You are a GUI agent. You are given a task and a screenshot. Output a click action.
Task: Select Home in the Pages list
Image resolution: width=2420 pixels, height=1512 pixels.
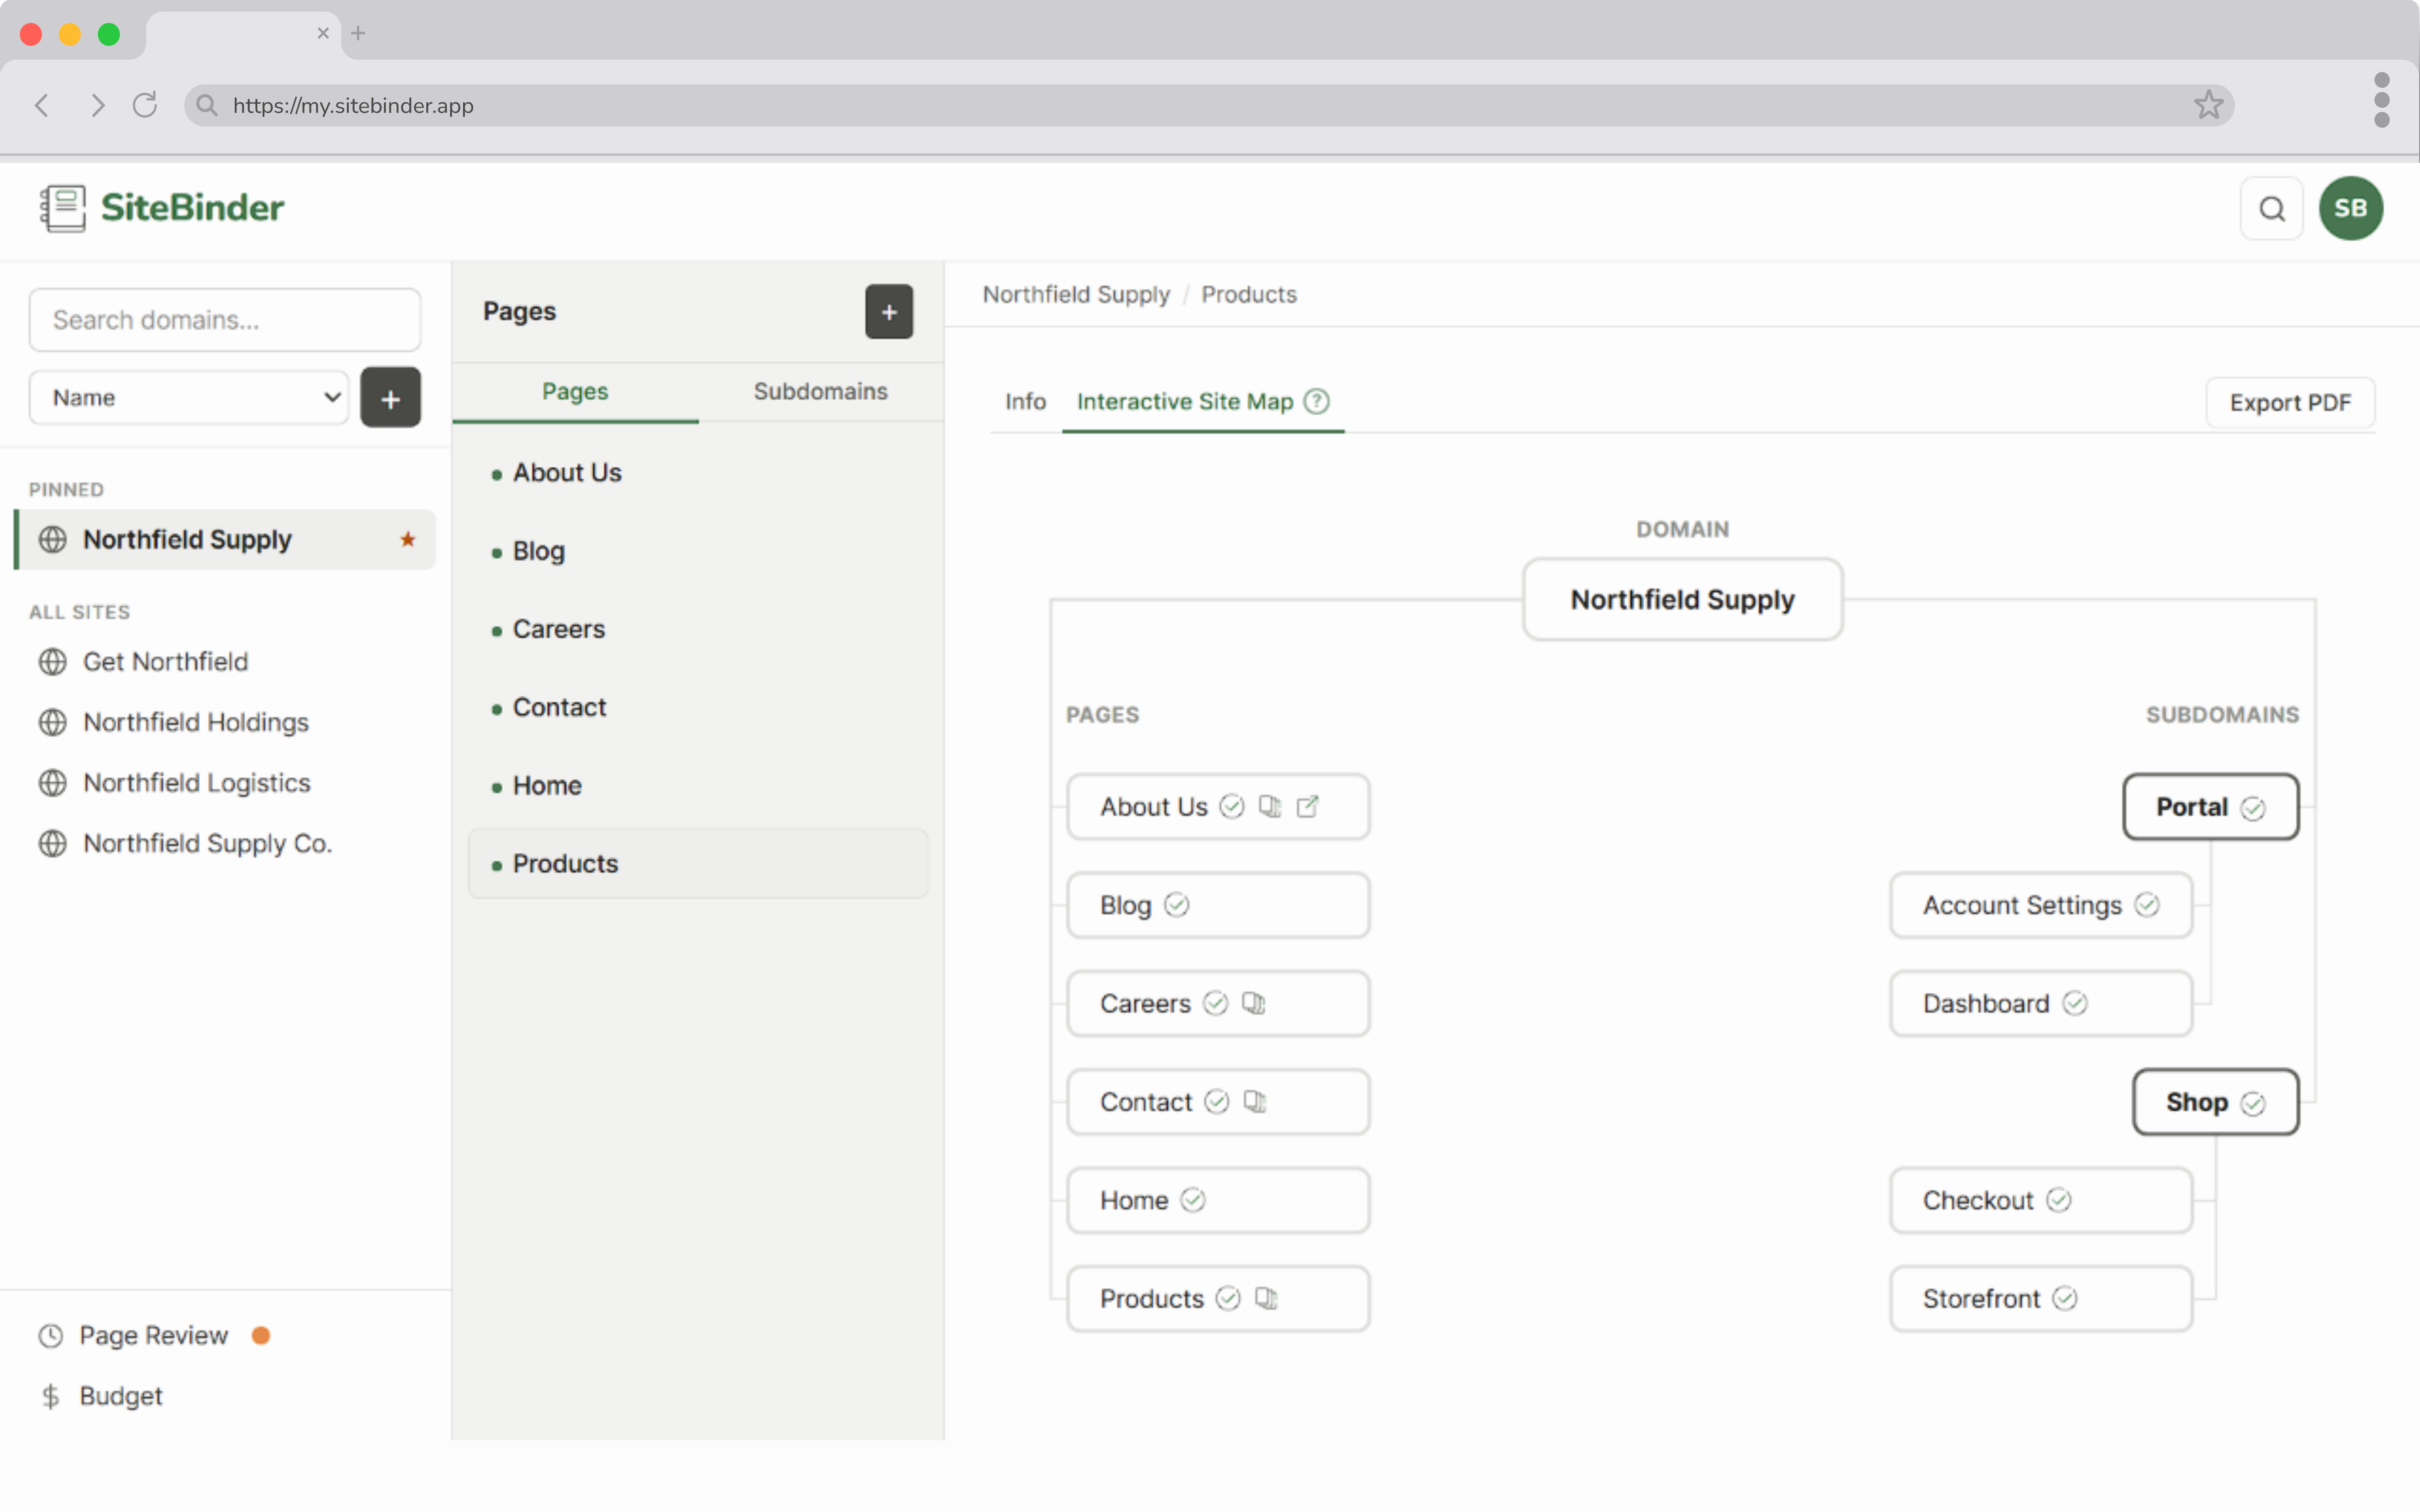(698, 785)
